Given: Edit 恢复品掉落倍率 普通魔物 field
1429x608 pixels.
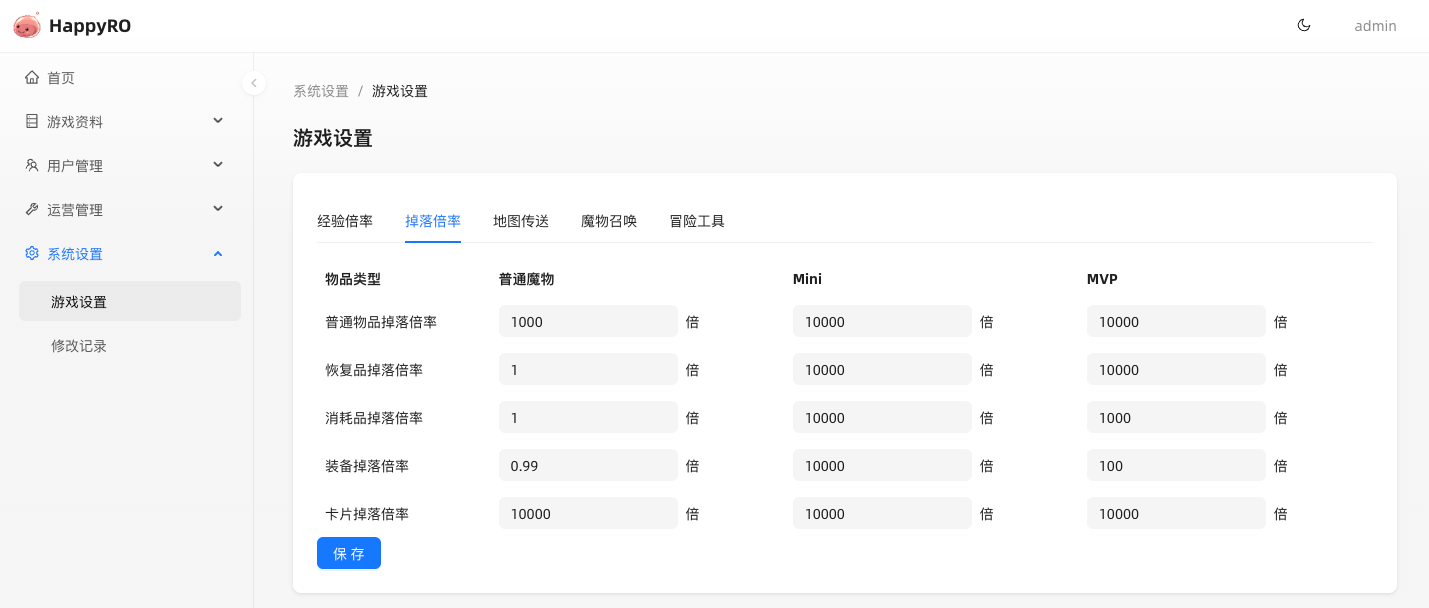Looking at the screenshot, I should click(x=588, y=369).
